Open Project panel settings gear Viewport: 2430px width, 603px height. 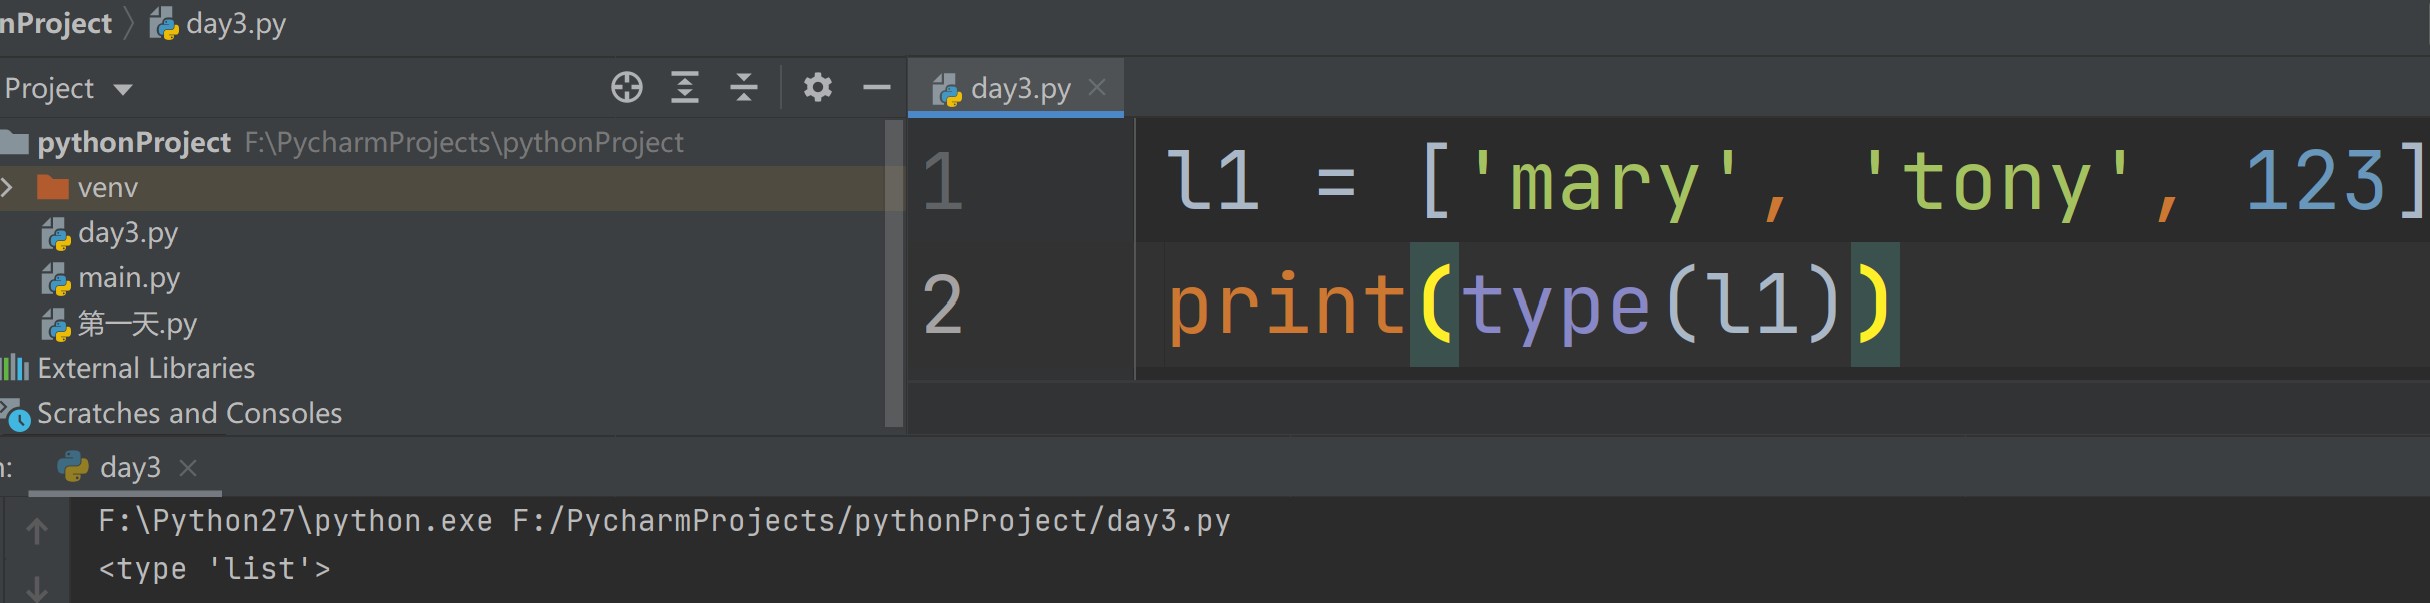817,88
